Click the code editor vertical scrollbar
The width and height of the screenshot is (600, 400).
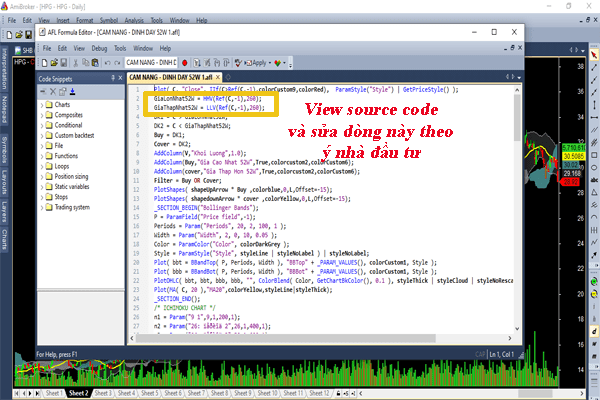point(517,117)
